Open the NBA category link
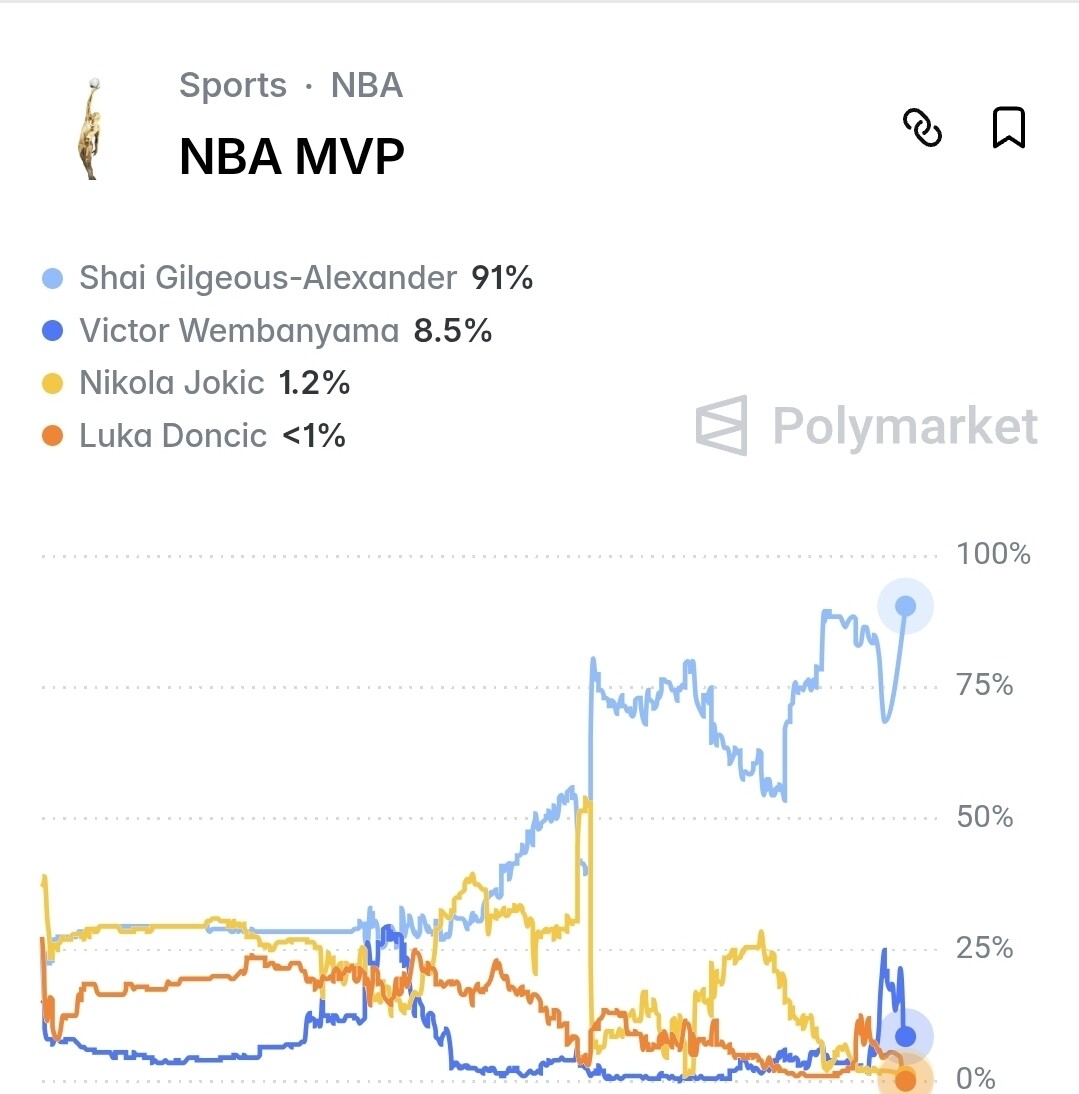The width and height of the screenshot is (1079, 1094). click(x=367, y=86)
